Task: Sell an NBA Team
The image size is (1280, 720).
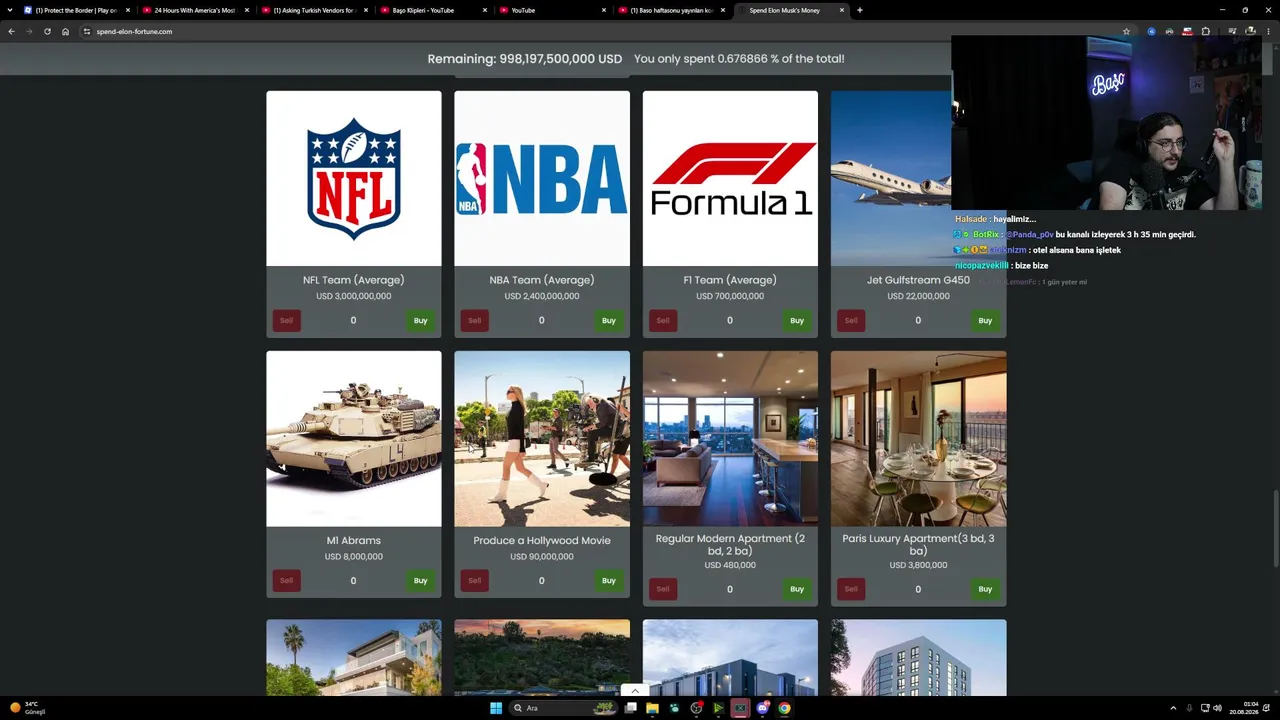Action: 475,321
